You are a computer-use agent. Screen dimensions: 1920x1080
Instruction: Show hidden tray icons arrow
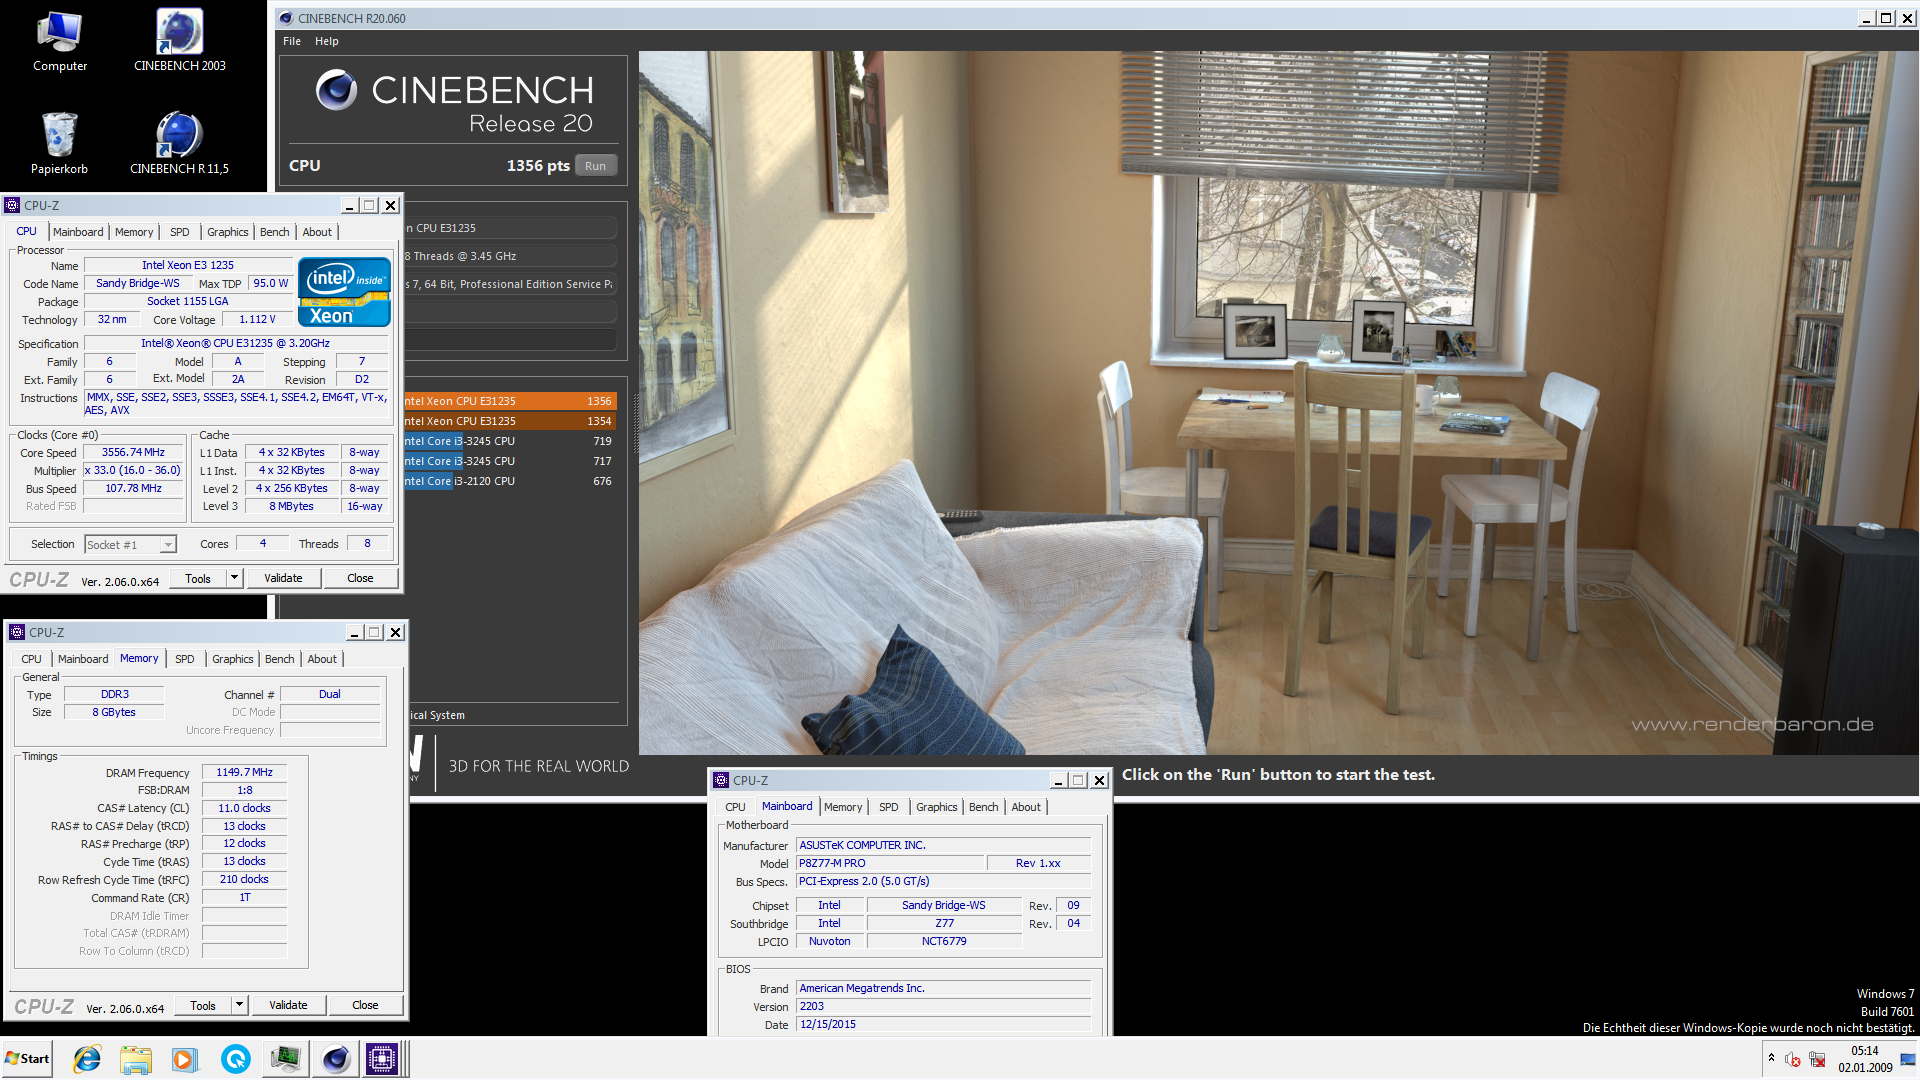1771,1058
